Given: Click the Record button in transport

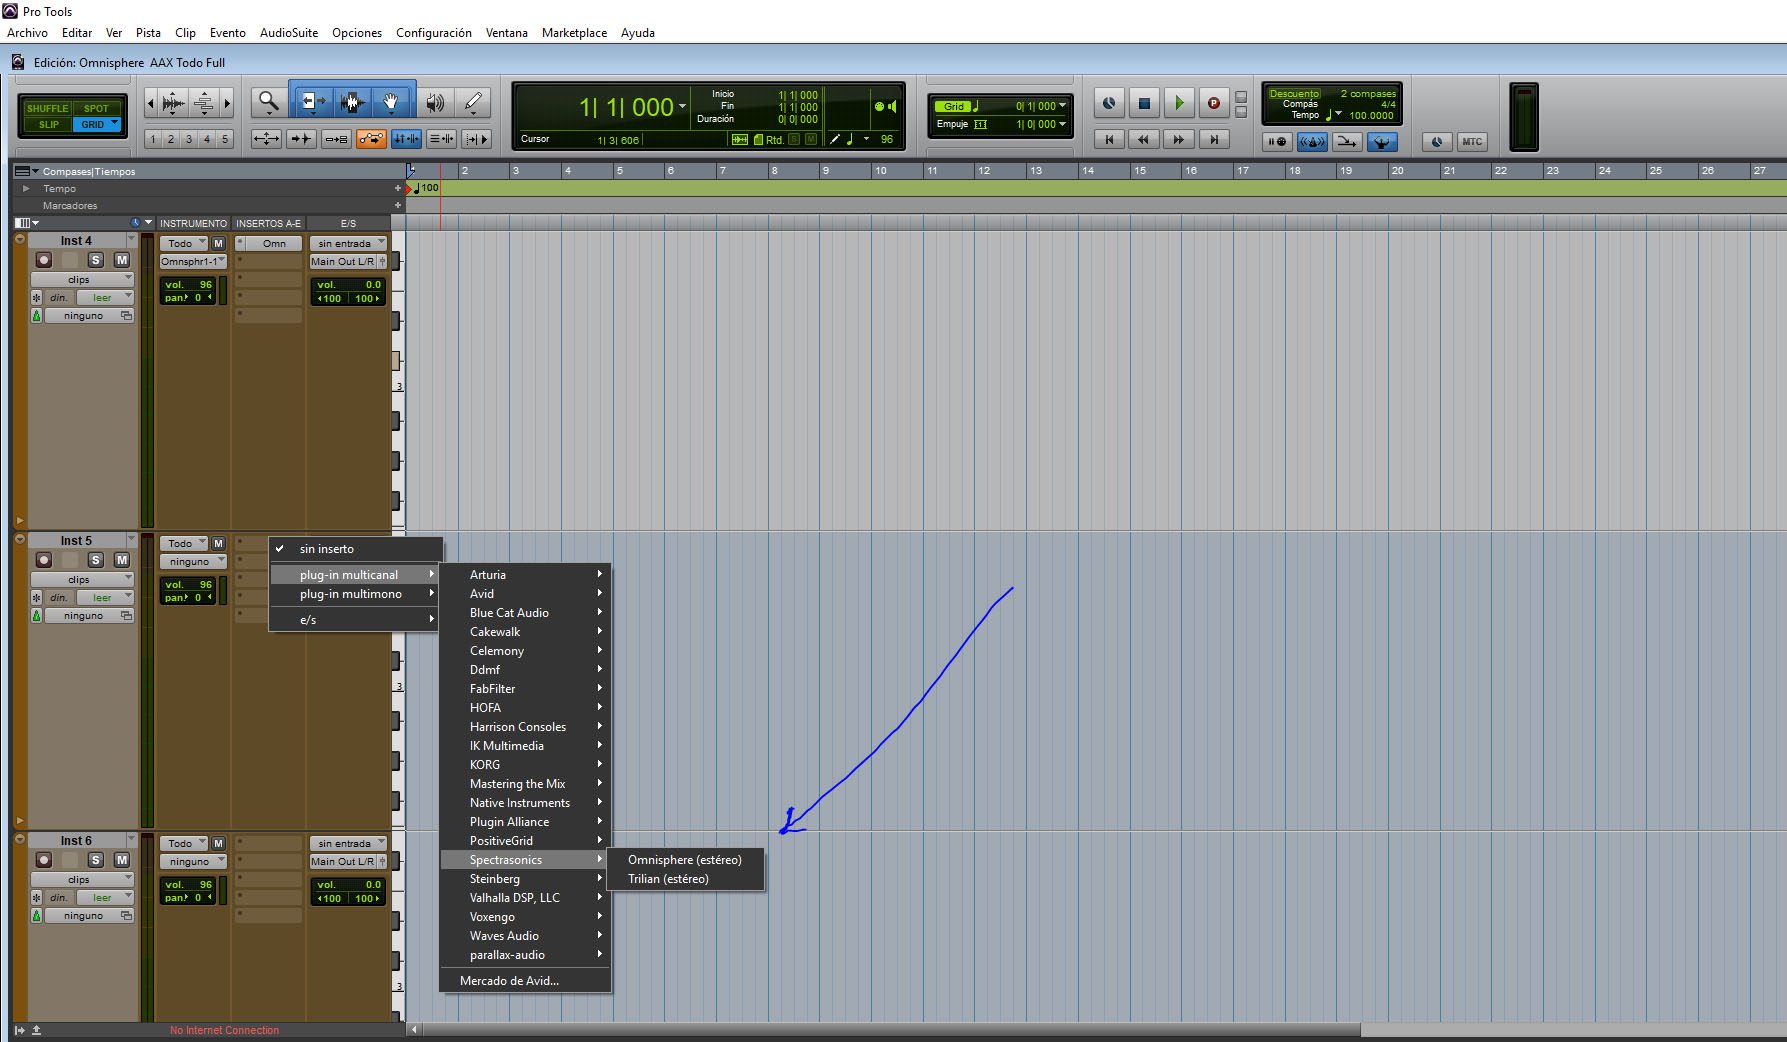Looking at the screenshot, I should point(1213,102).
